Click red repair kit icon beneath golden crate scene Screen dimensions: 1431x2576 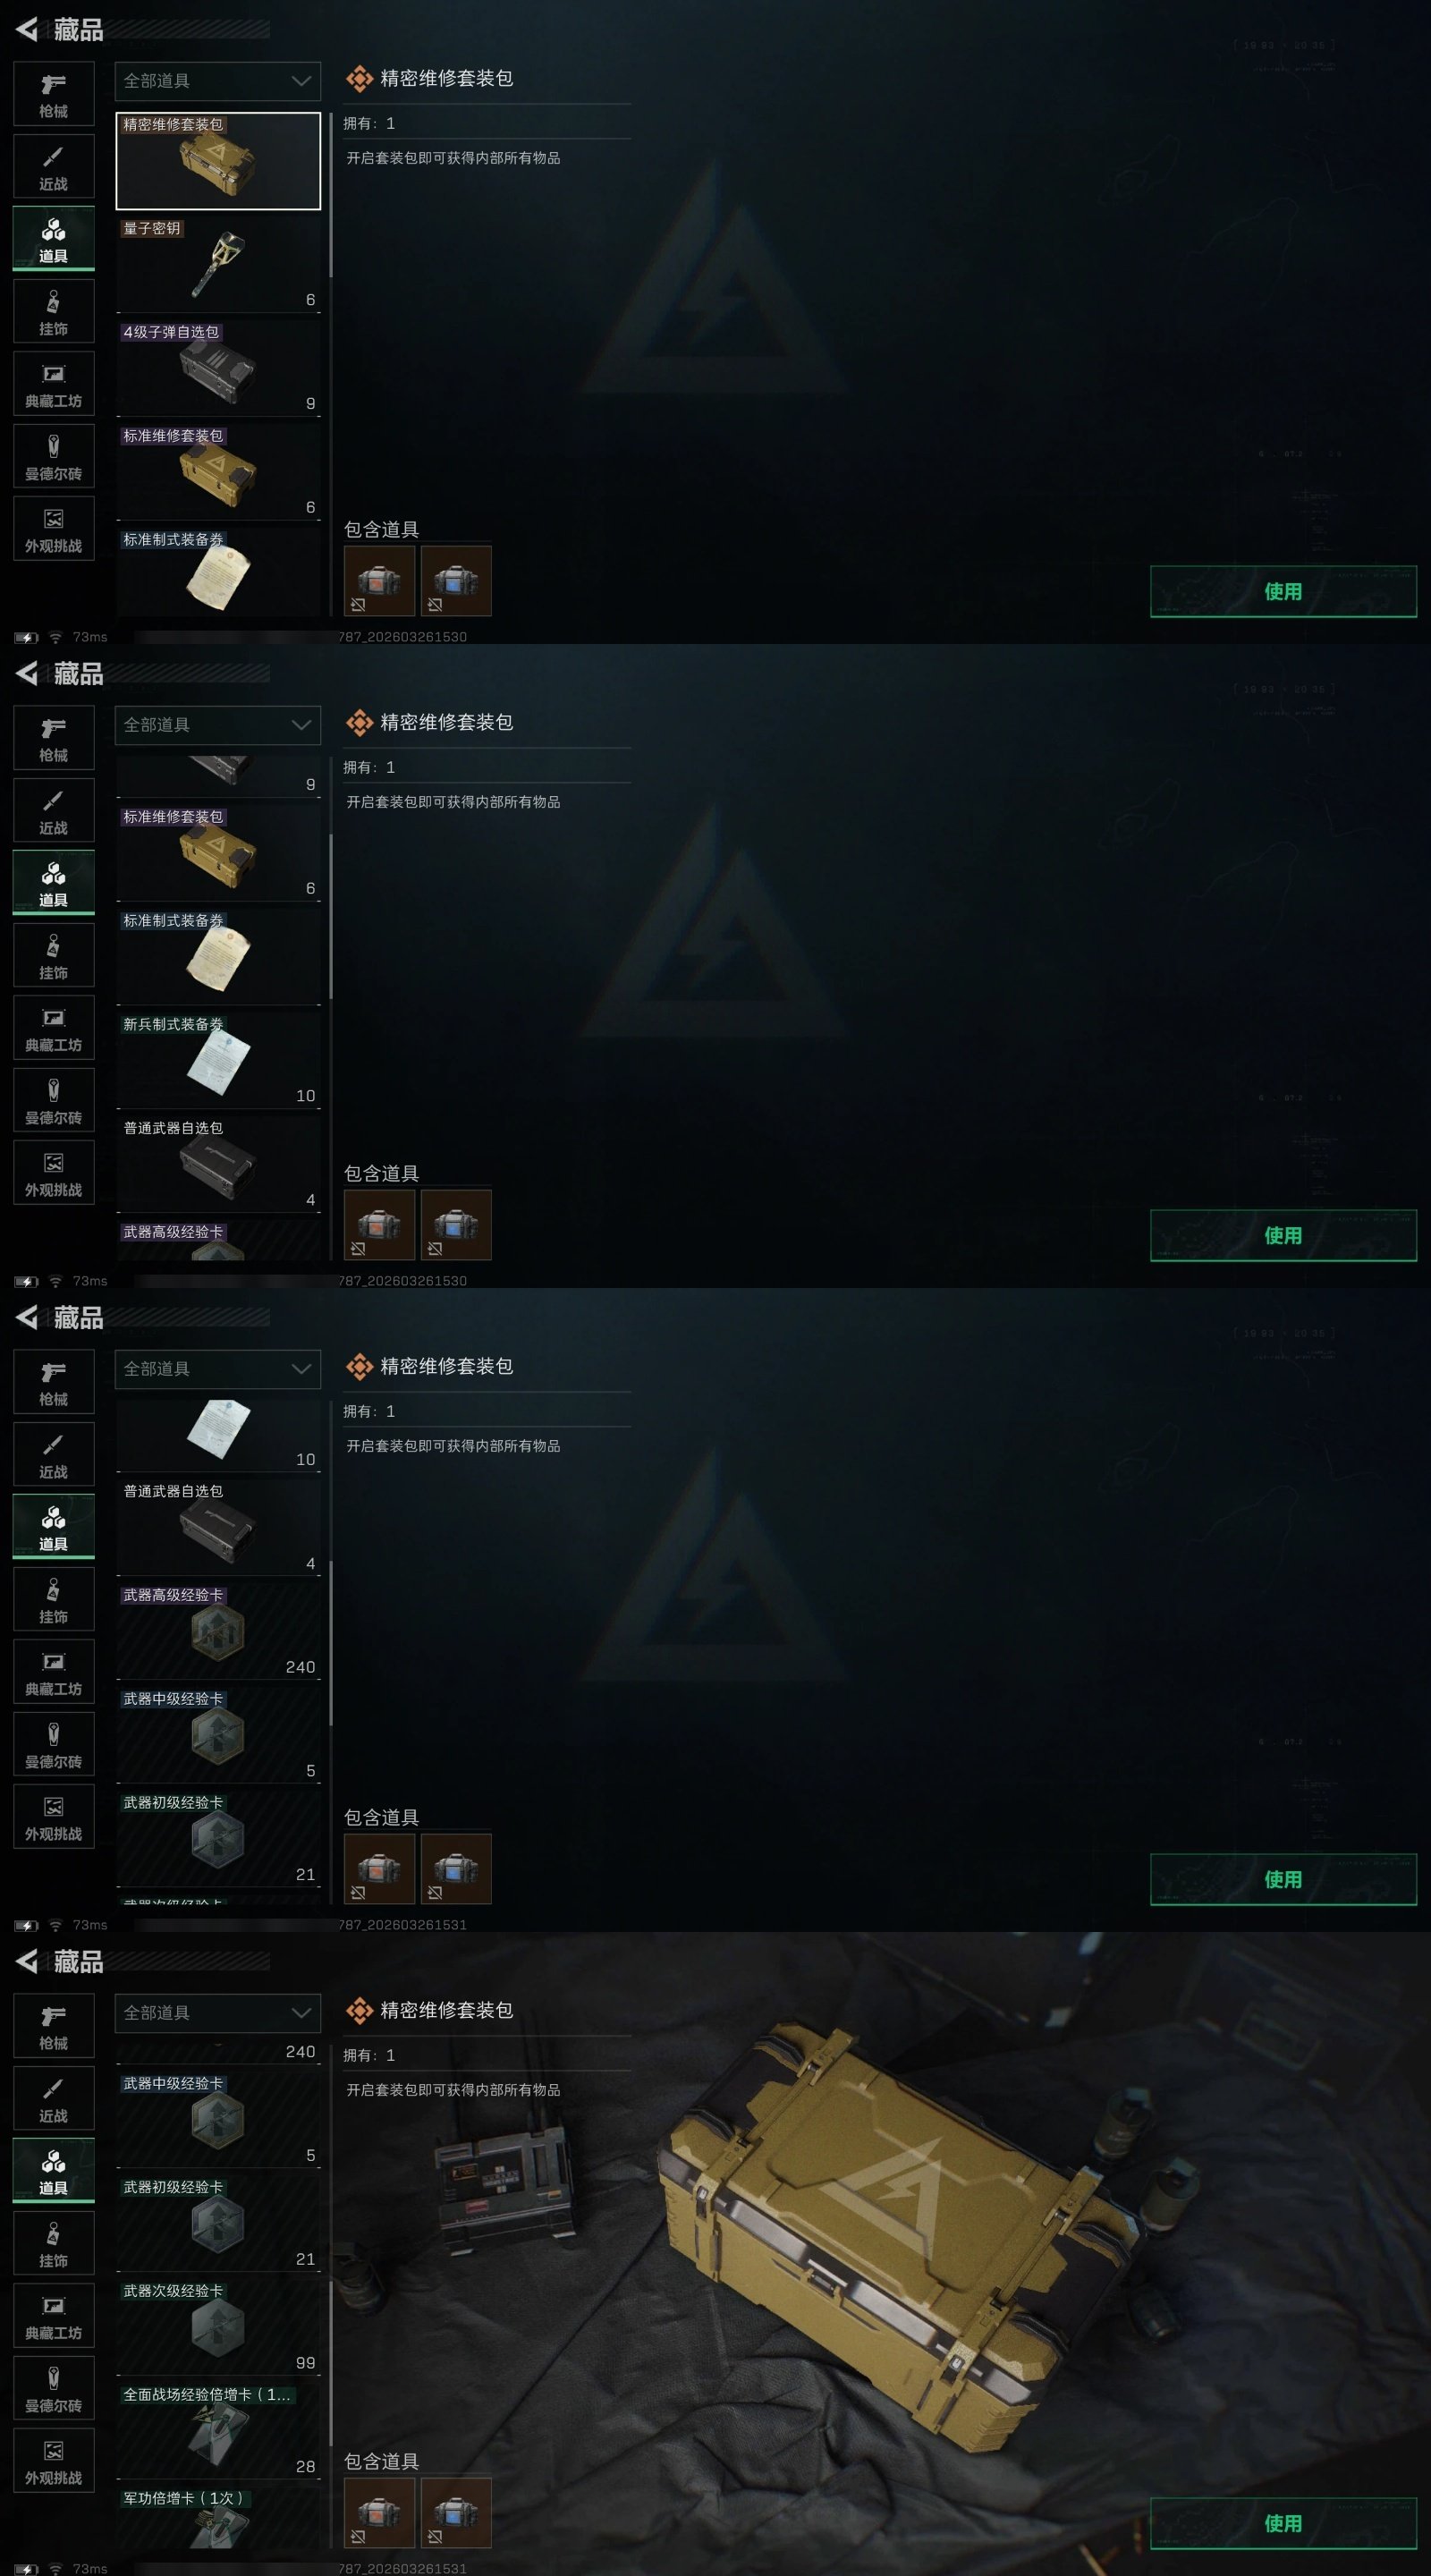click(x=379, y=2512)
